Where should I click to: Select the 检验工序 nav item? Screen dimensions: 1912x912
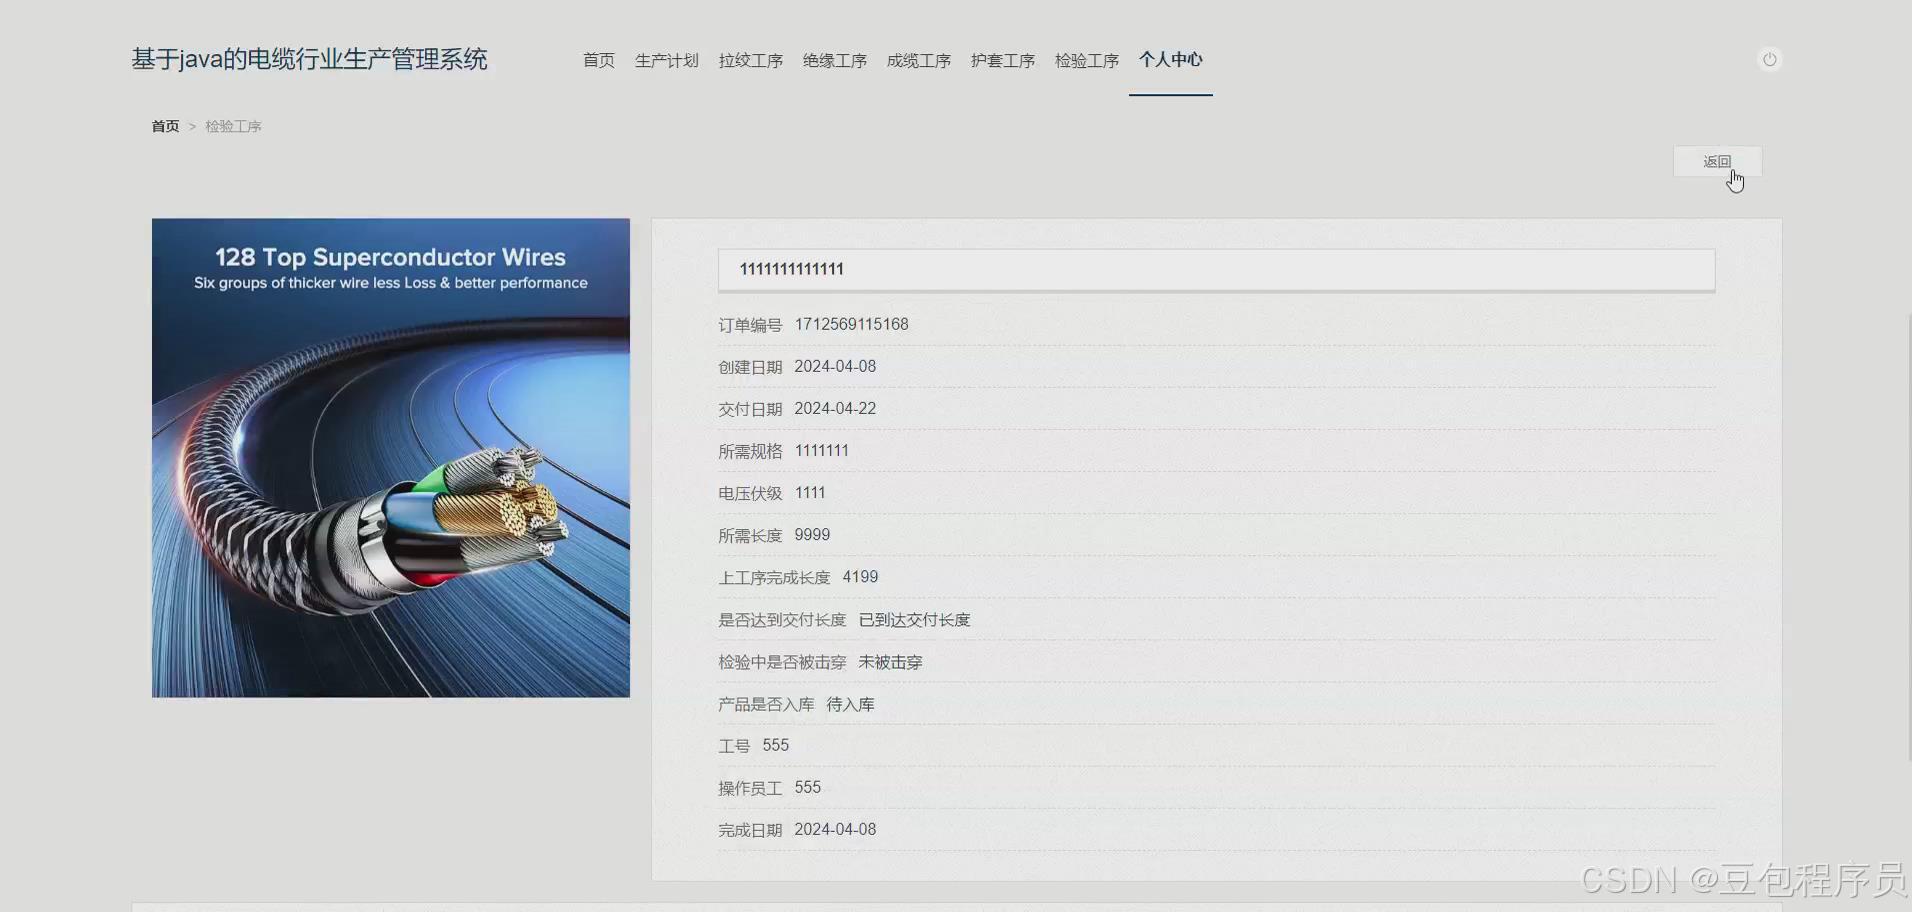[1086, 61]
